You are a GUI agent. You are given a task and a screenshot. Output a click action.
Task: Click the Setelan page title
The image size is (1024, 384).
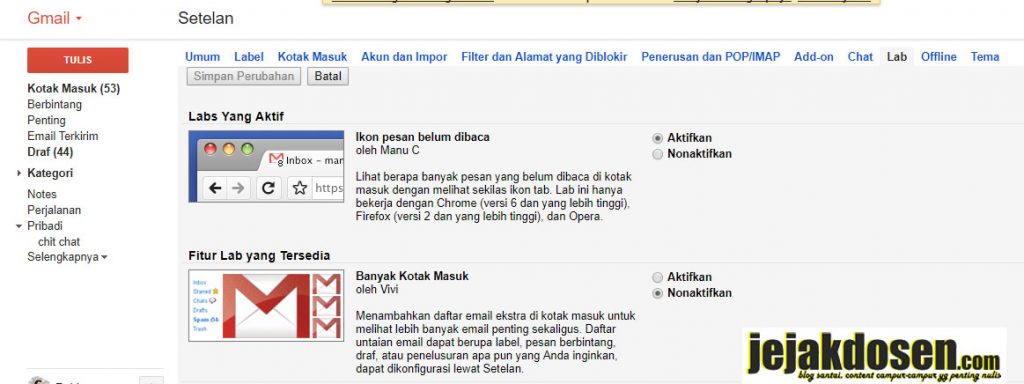[x=206, y=18]
